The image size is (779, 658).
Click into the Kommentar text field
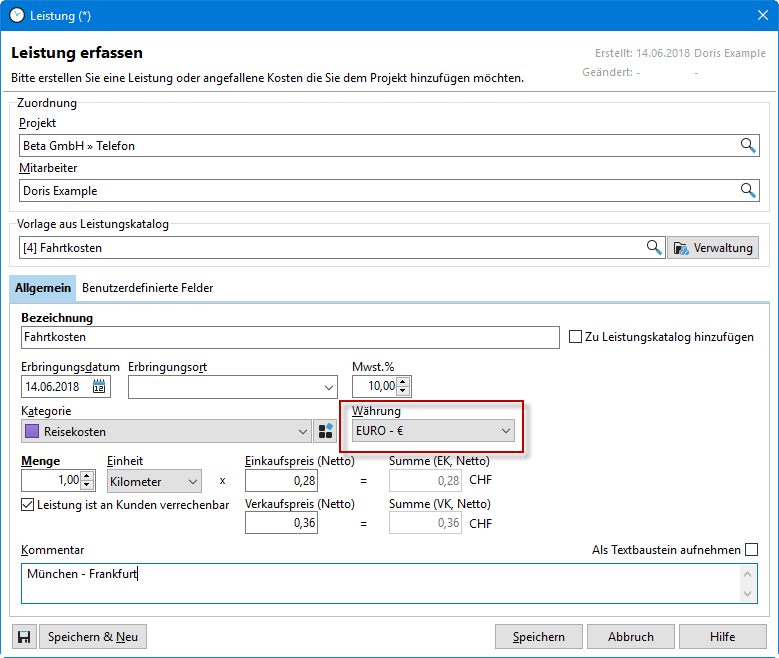coord(380,583)
